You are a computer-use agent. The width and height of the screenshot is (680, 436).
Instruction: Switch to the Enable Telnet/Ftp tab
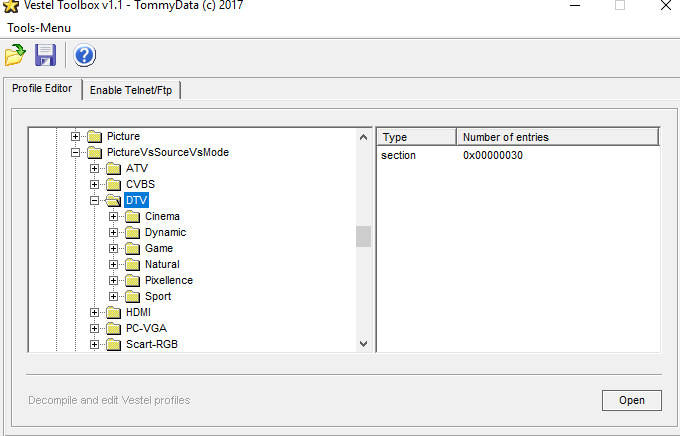[x=131, y=90]
